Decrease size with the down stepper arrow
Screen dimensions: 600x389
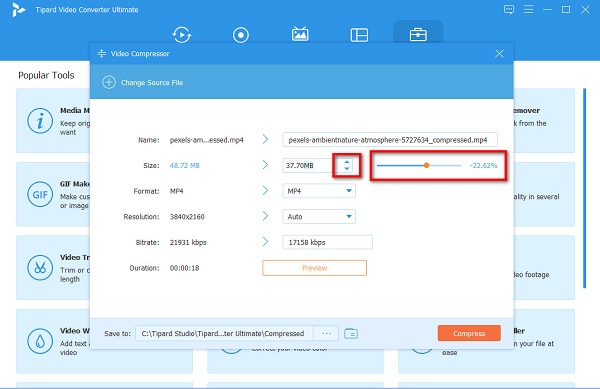(x=347, y=169)
